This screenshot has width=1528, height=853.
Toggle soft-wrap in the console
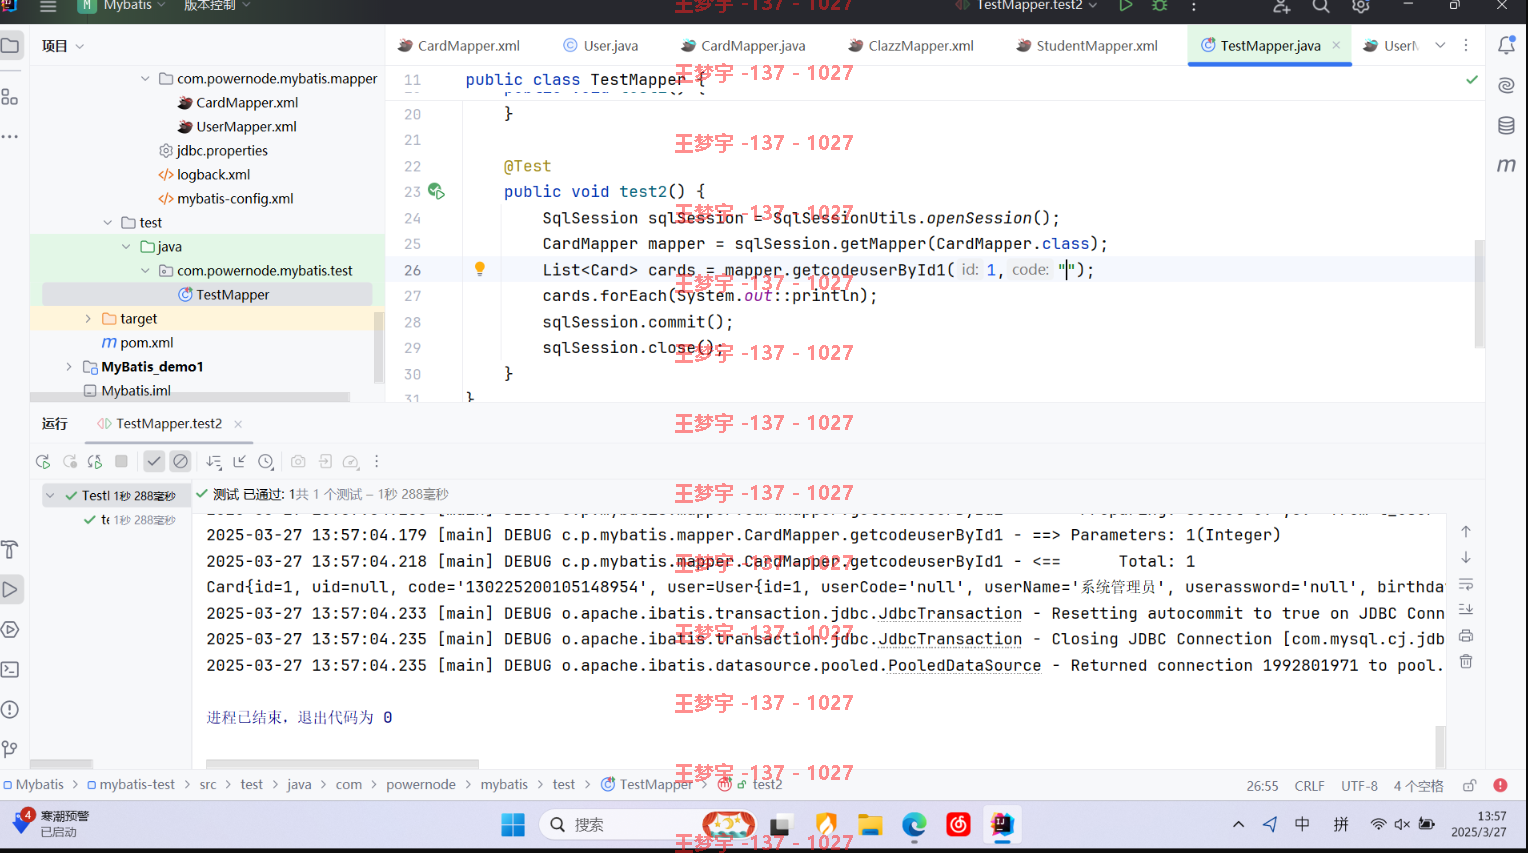tap(1466, 584)
